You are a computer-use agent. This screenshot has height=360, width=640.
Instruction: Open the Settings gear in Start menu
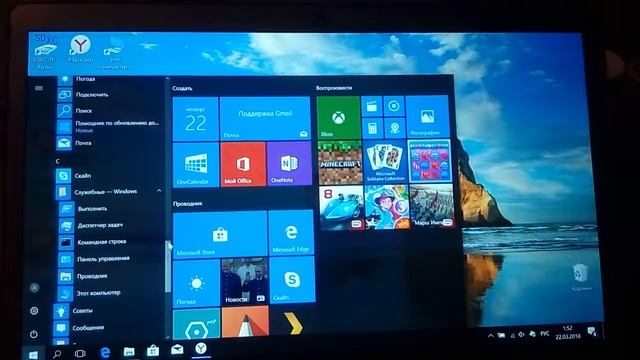(x=34, y=311)
